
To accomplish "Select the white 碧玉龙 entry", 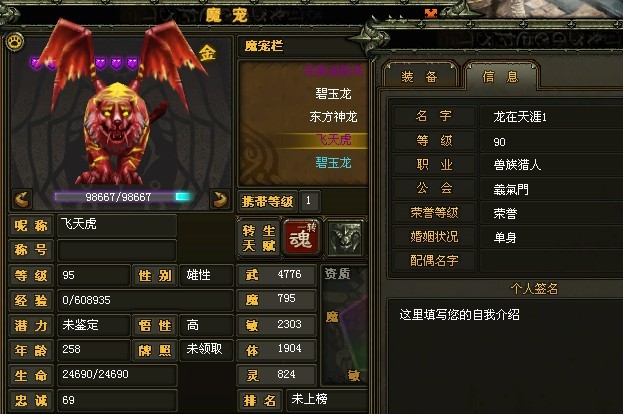I will (333, 94).
